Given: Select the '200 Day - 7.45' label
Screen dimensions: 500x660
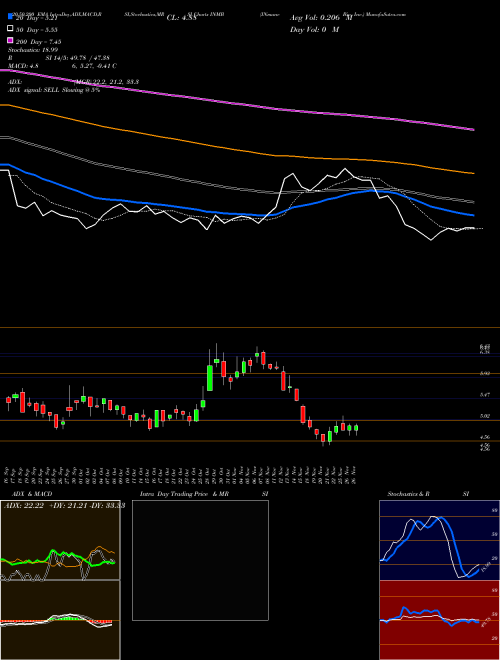Looking at the screenshot, I should [38, 42].
